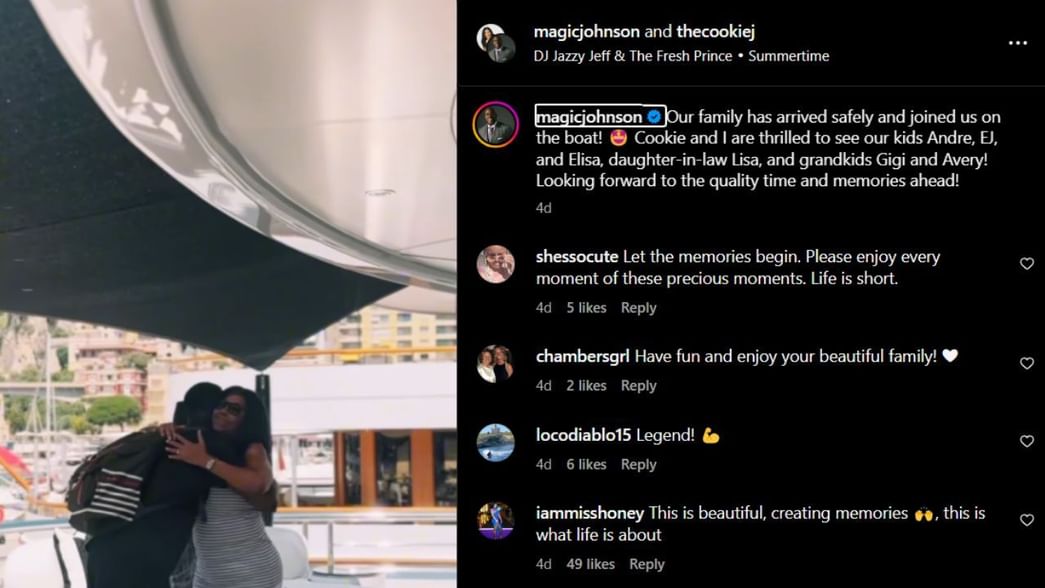Like the chambersgrl comment with heart icon
The height and width of the screenshot is (588, 1045).
[x=1026, y=363]
